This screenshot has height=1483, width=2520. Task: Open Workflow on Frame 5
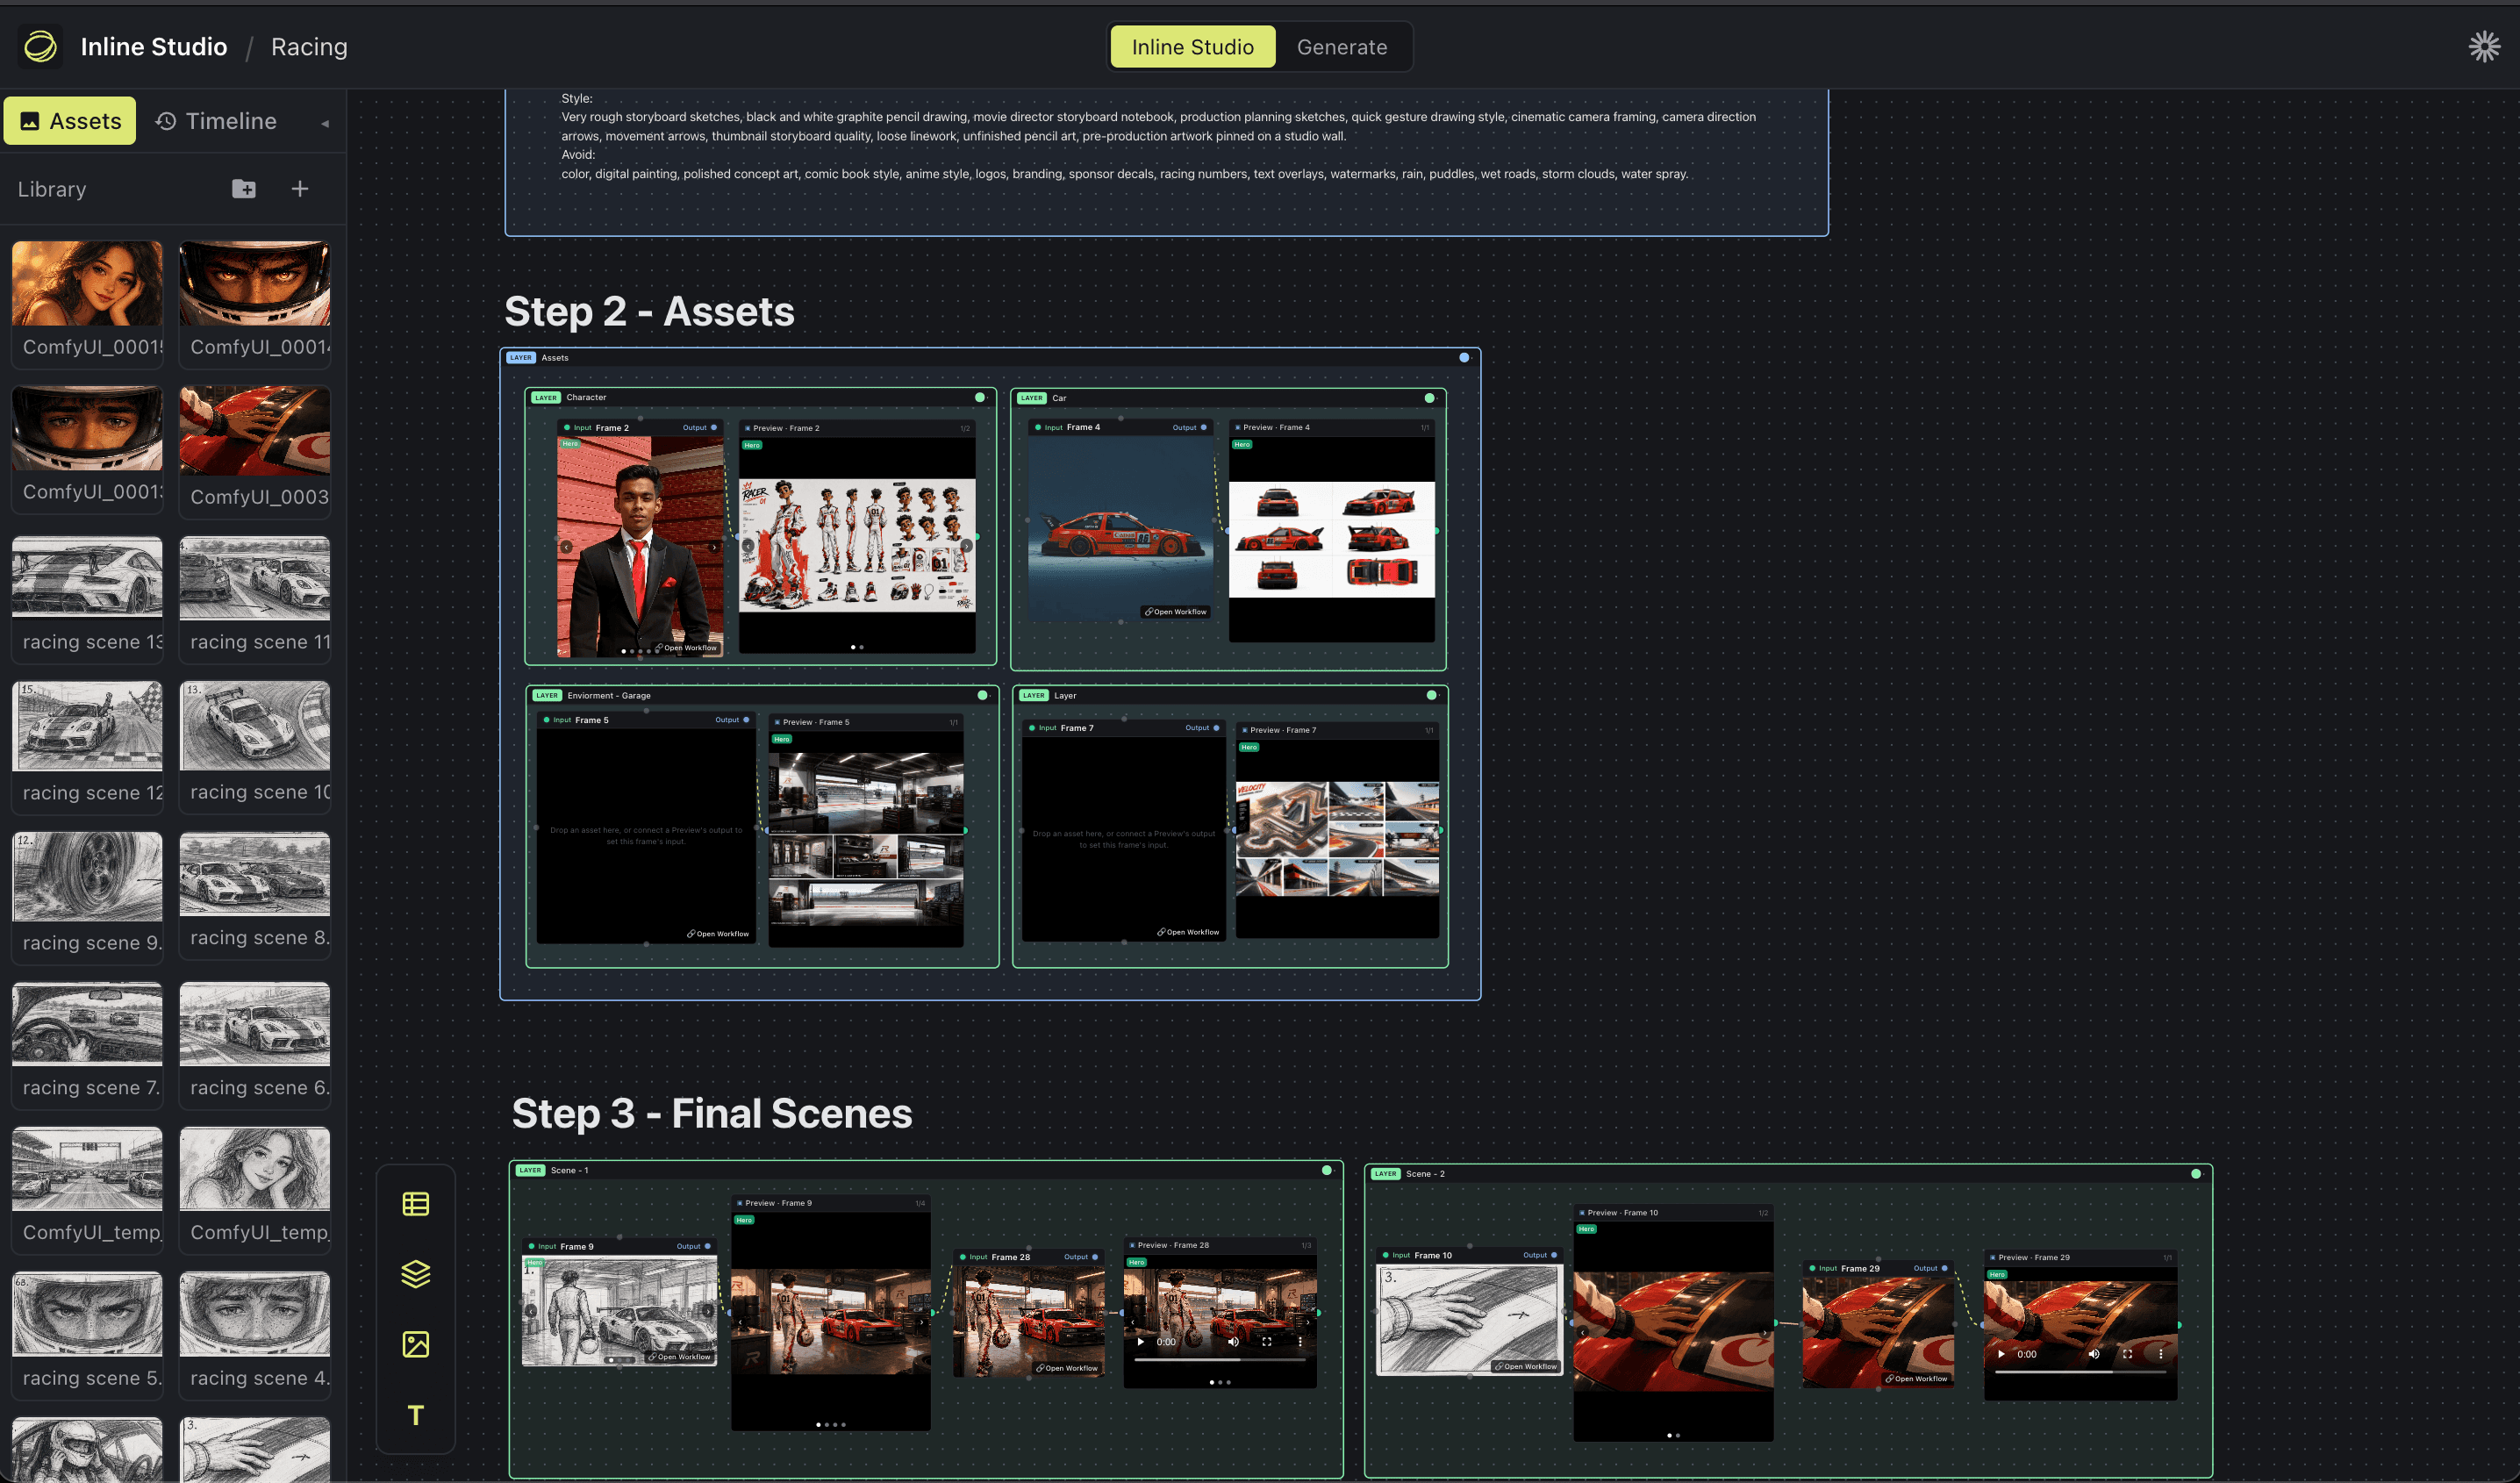click(718, 934)
